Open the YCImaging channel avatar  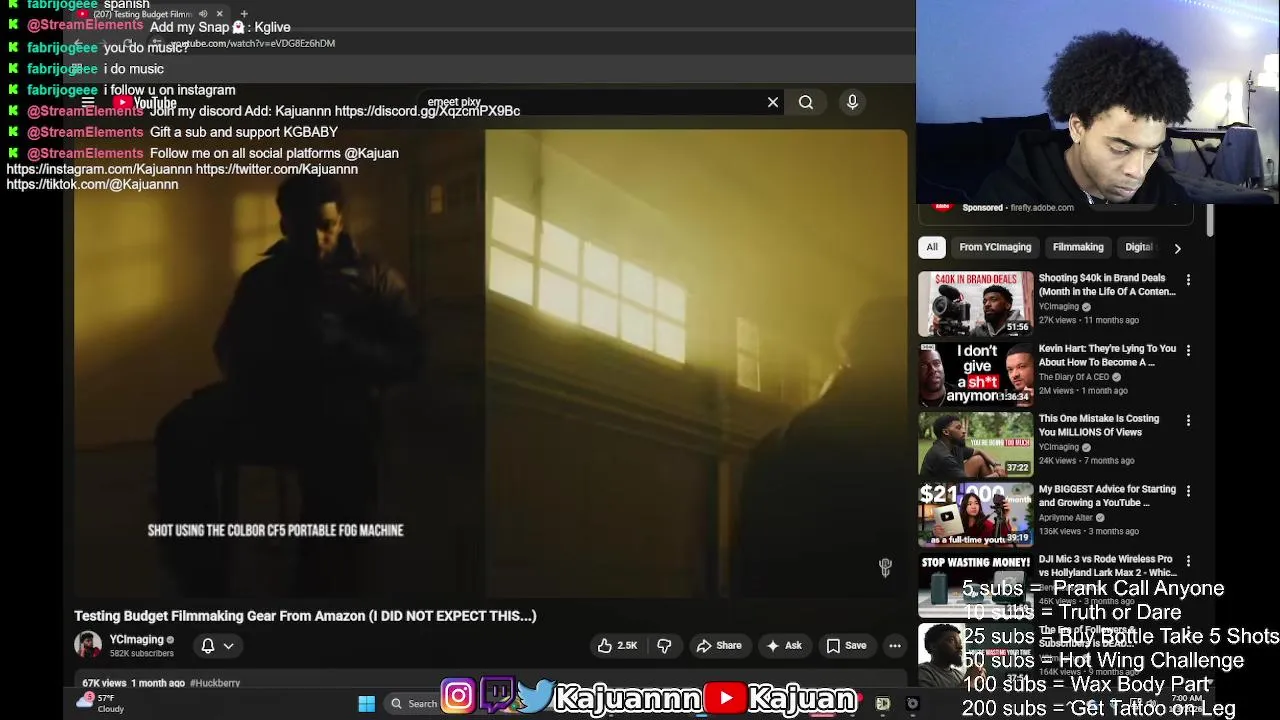click(x=88, y=645)
